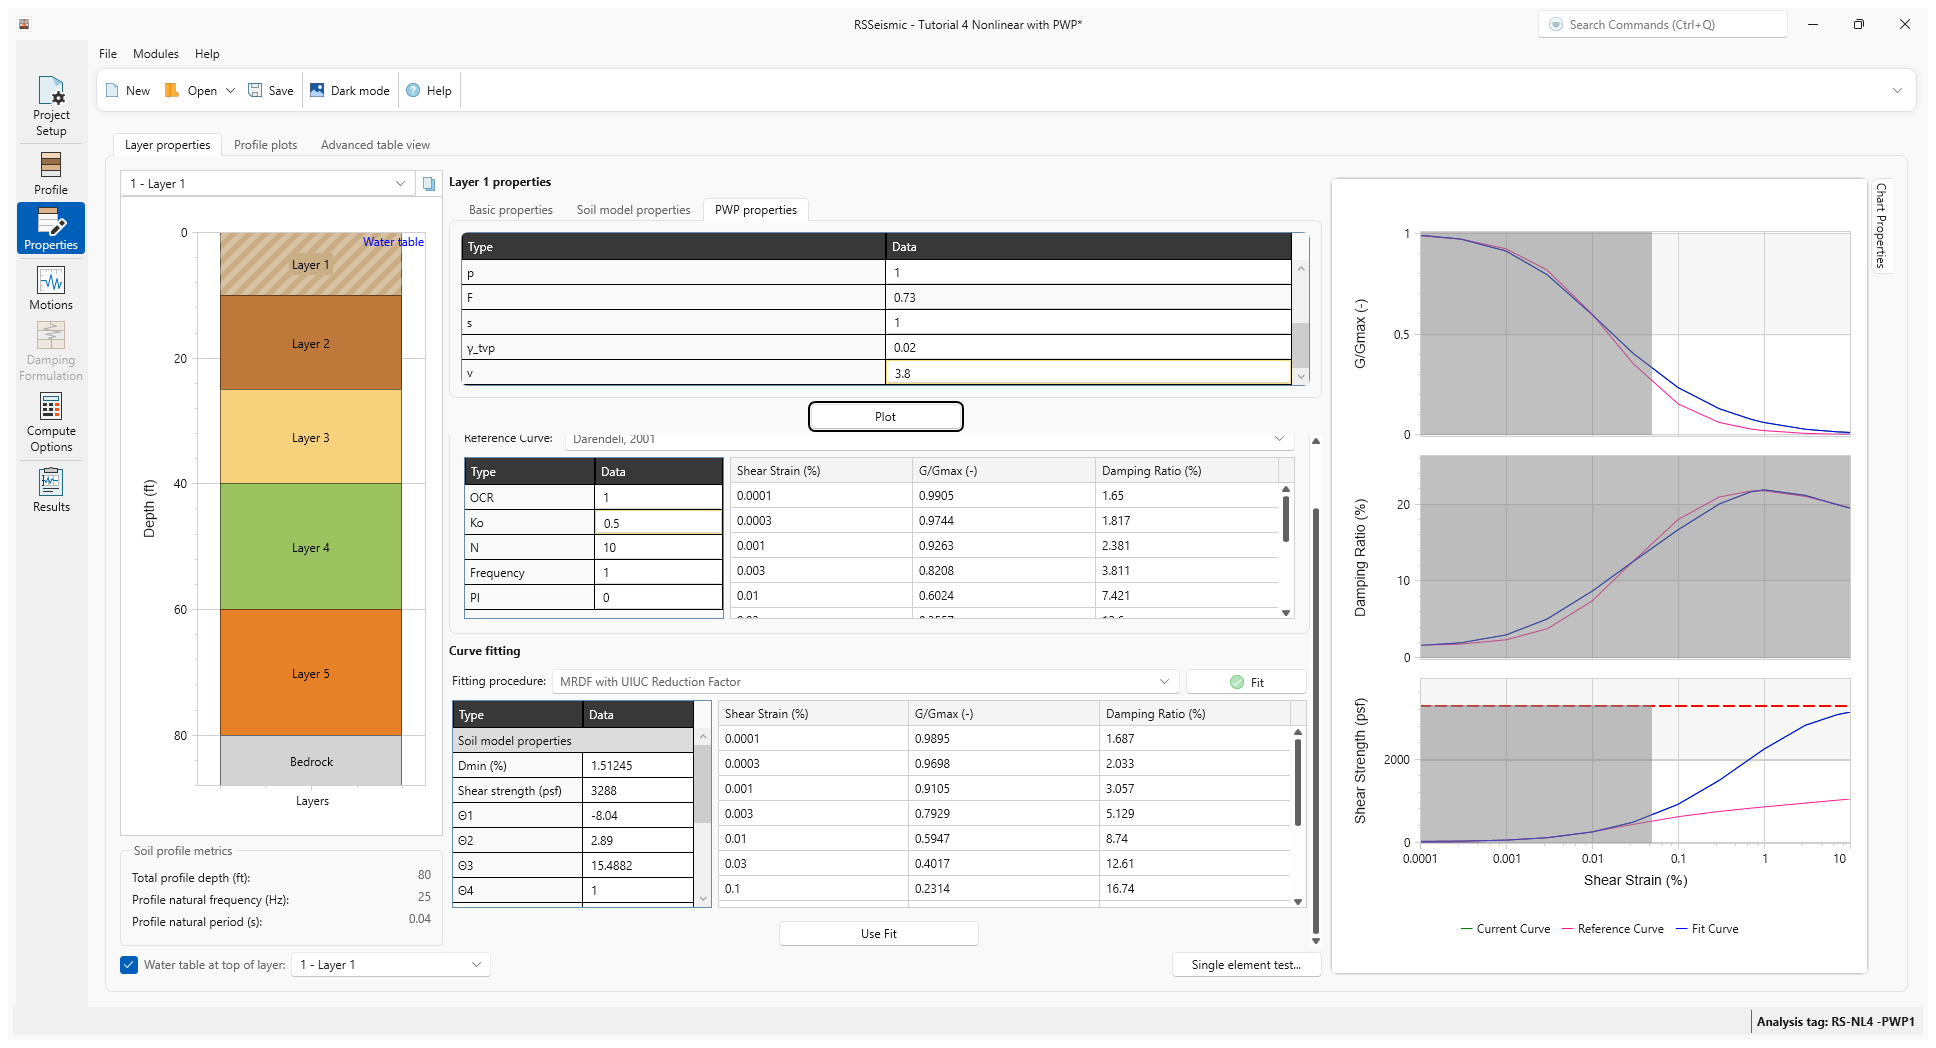The image size is (1936, 1048).
Task: Click copy layer properties icon
Action: (429, 184)
